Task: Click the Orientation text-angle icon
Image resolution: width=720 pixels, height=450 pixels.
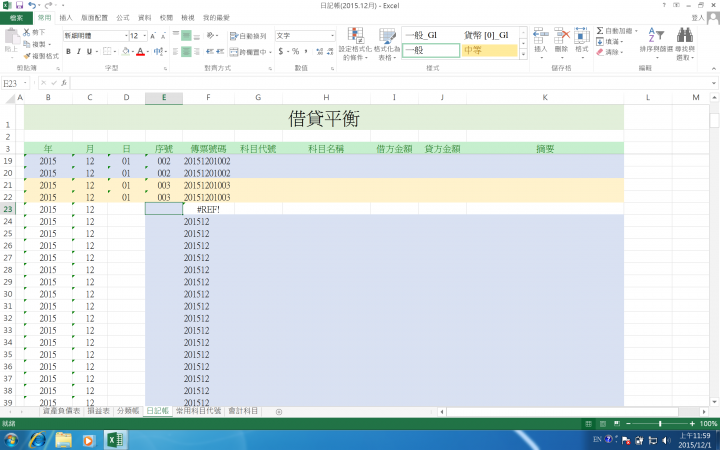Action: click(210, 35)
